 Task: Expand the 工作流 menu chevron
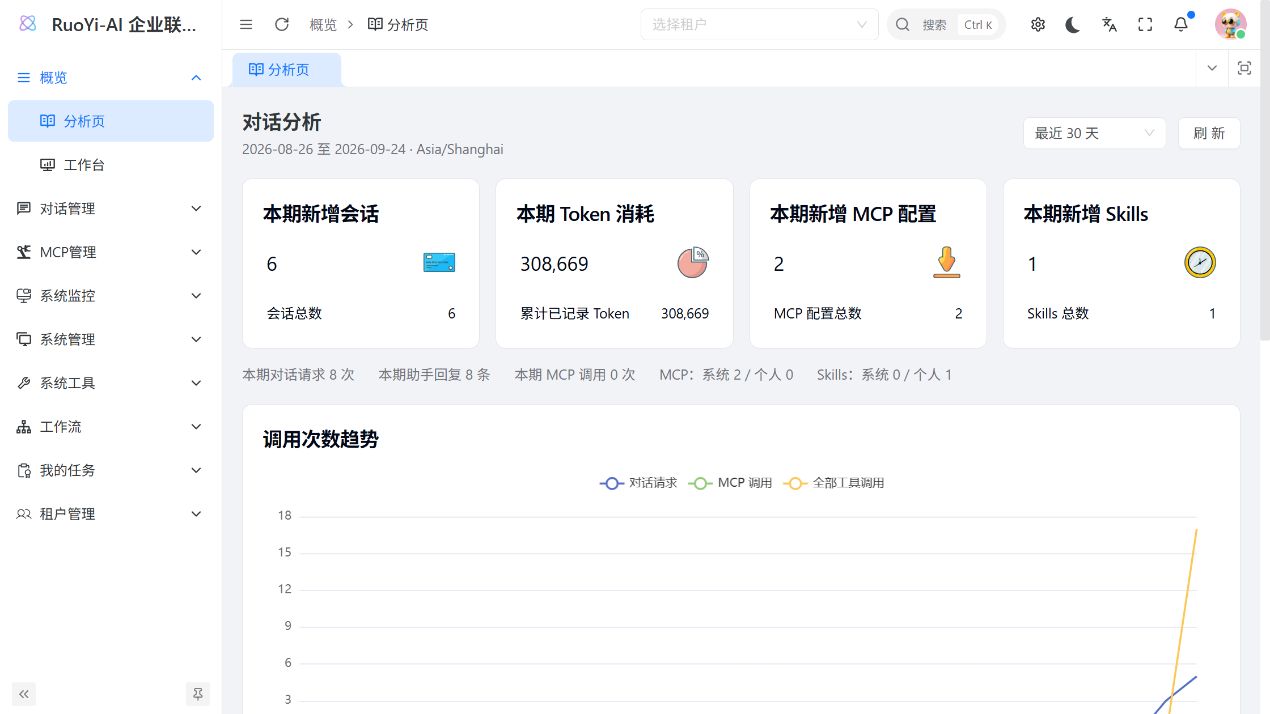(196, 427)
